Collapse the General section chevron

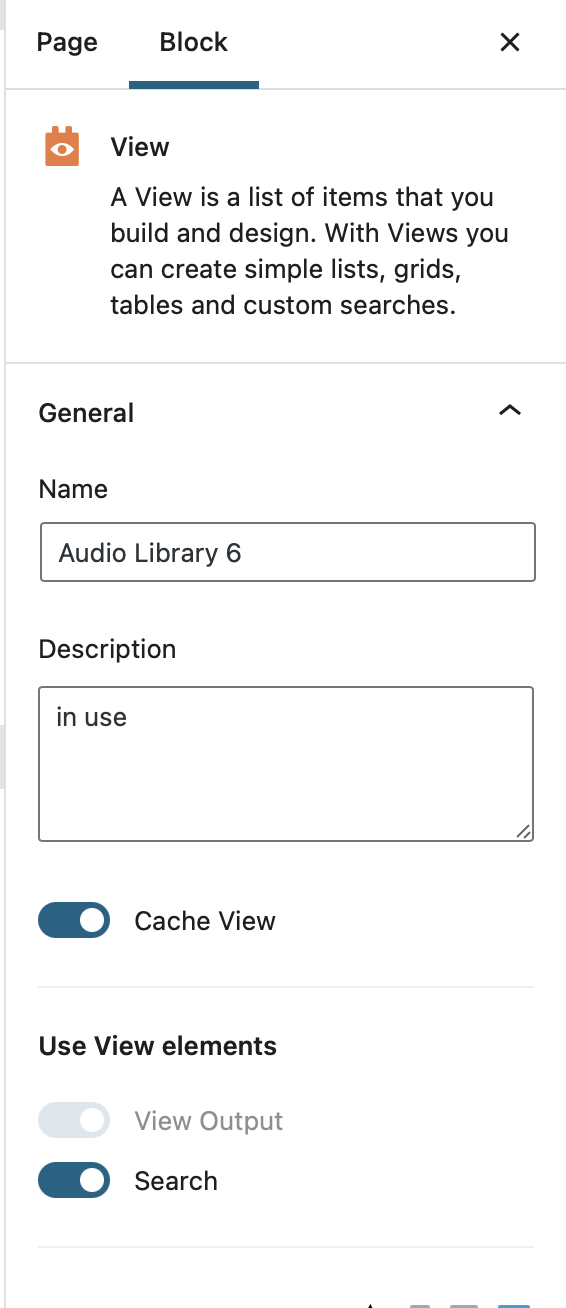coord(510,412)
